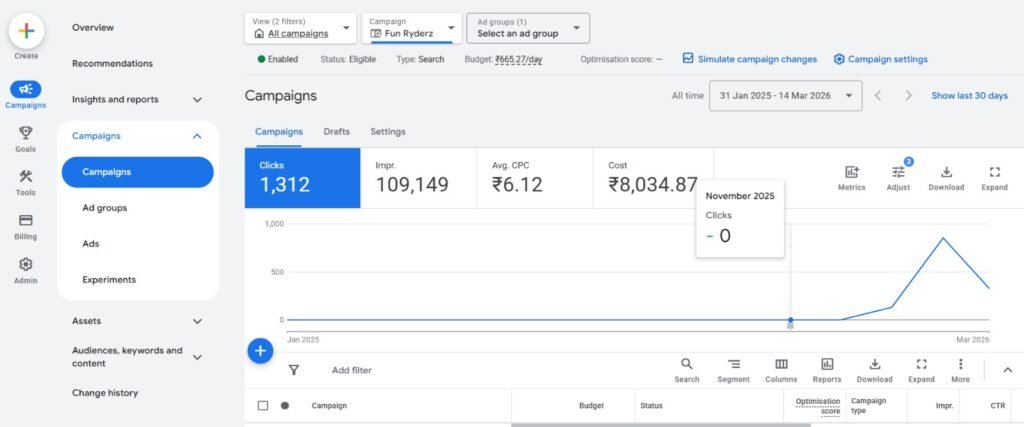The width and height of the screenshot is (1024, 427).
Task: Click the November 2025 chart data point
Action: 790,320
